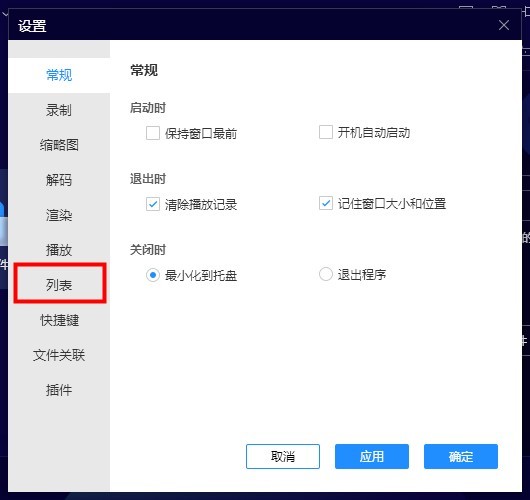The width and height of the screenshot is (530, 500).
Task: Click the 应用 button
Action: tap(372, 456)
